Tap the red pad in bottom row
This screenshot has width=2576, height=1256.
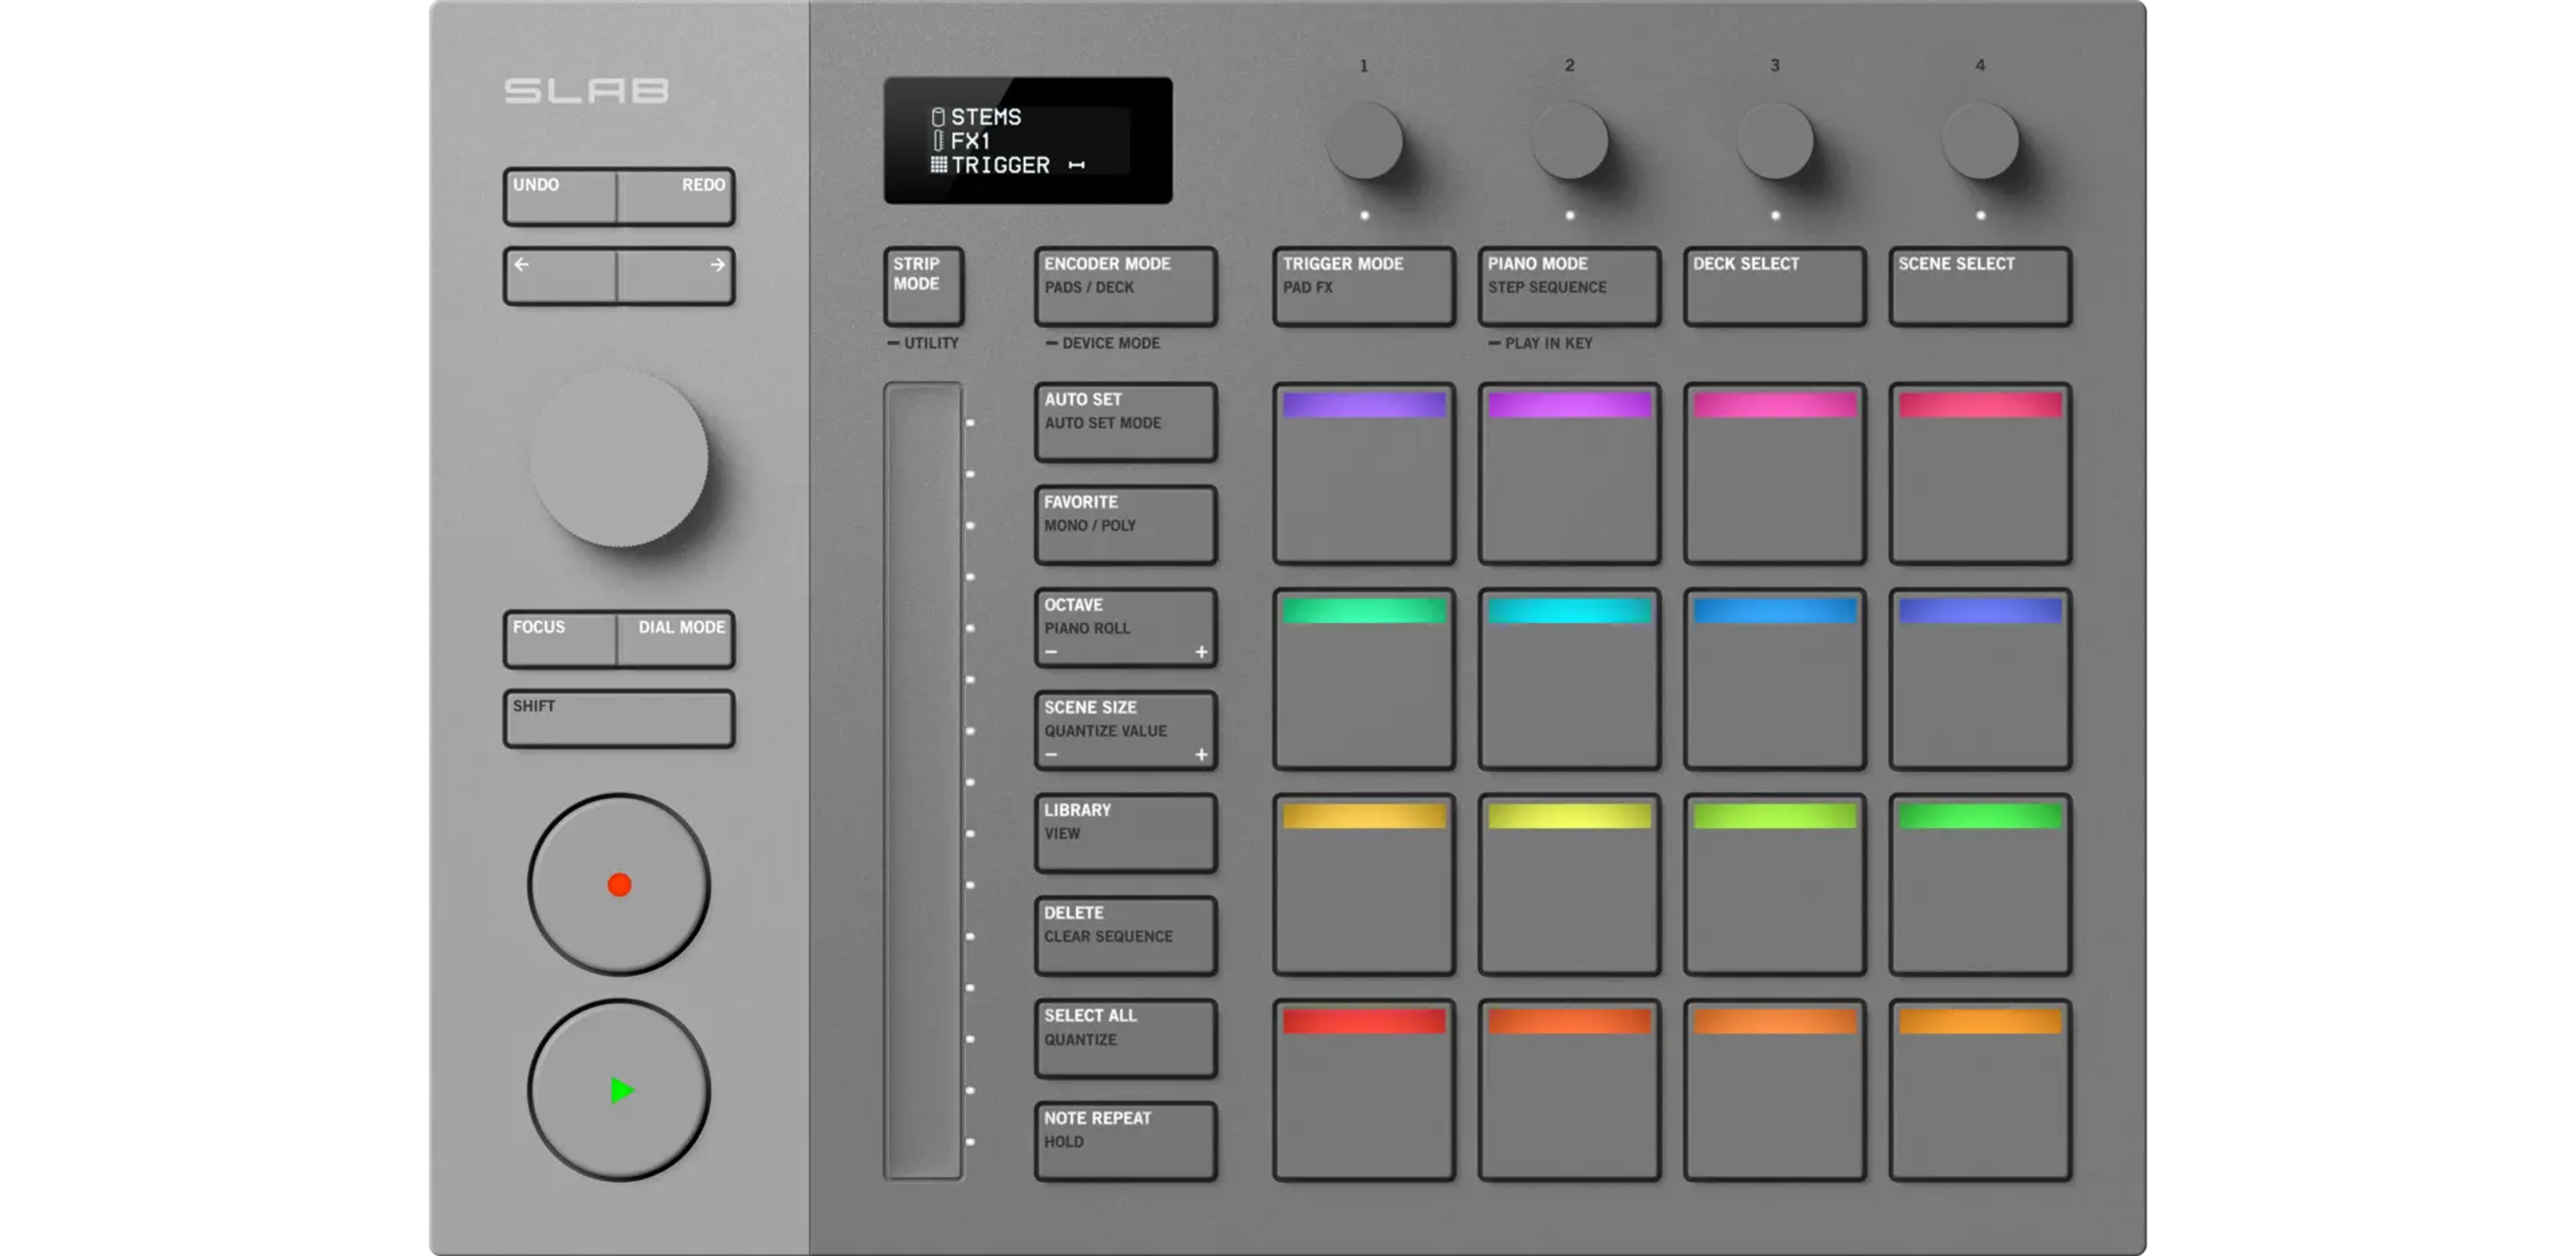click(1363, 1090)
